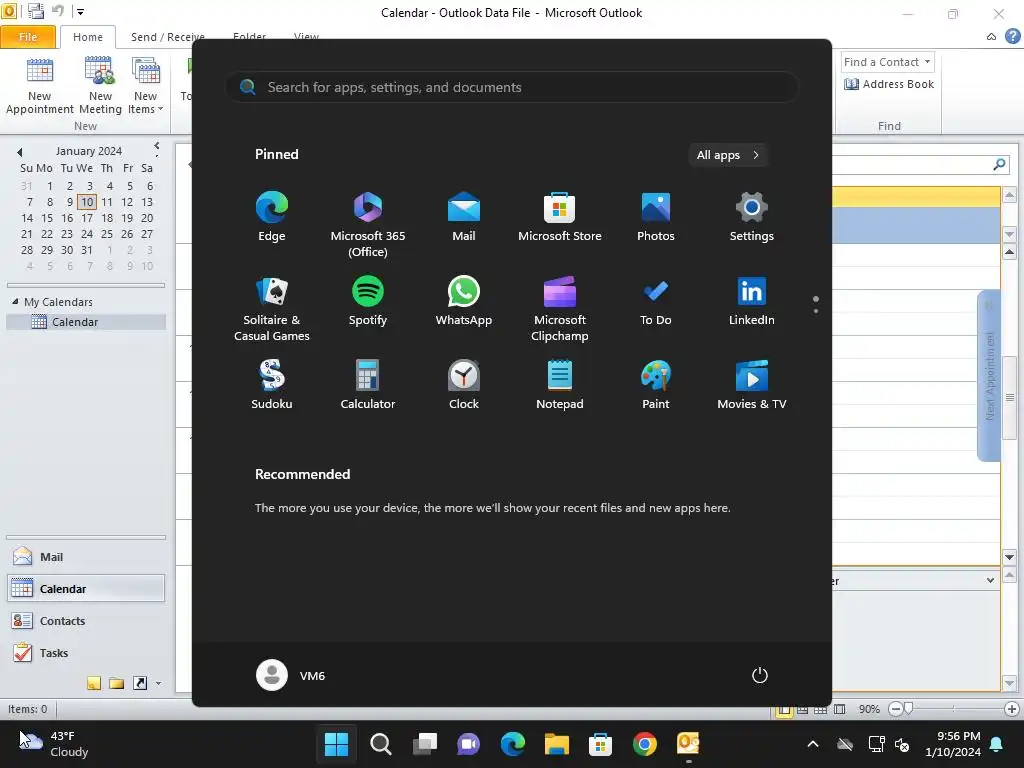Open Movies & TV app
This screenshot has width=1024, height=768.
pyautogui.click(x=752, y=385)
